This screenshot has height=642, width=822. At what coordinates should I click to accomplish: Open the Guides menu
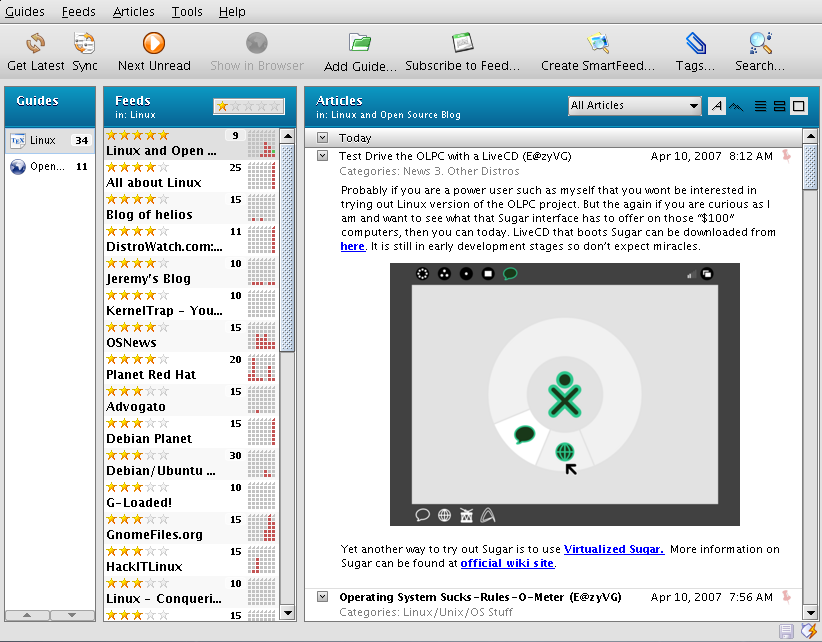click(25, 12)
